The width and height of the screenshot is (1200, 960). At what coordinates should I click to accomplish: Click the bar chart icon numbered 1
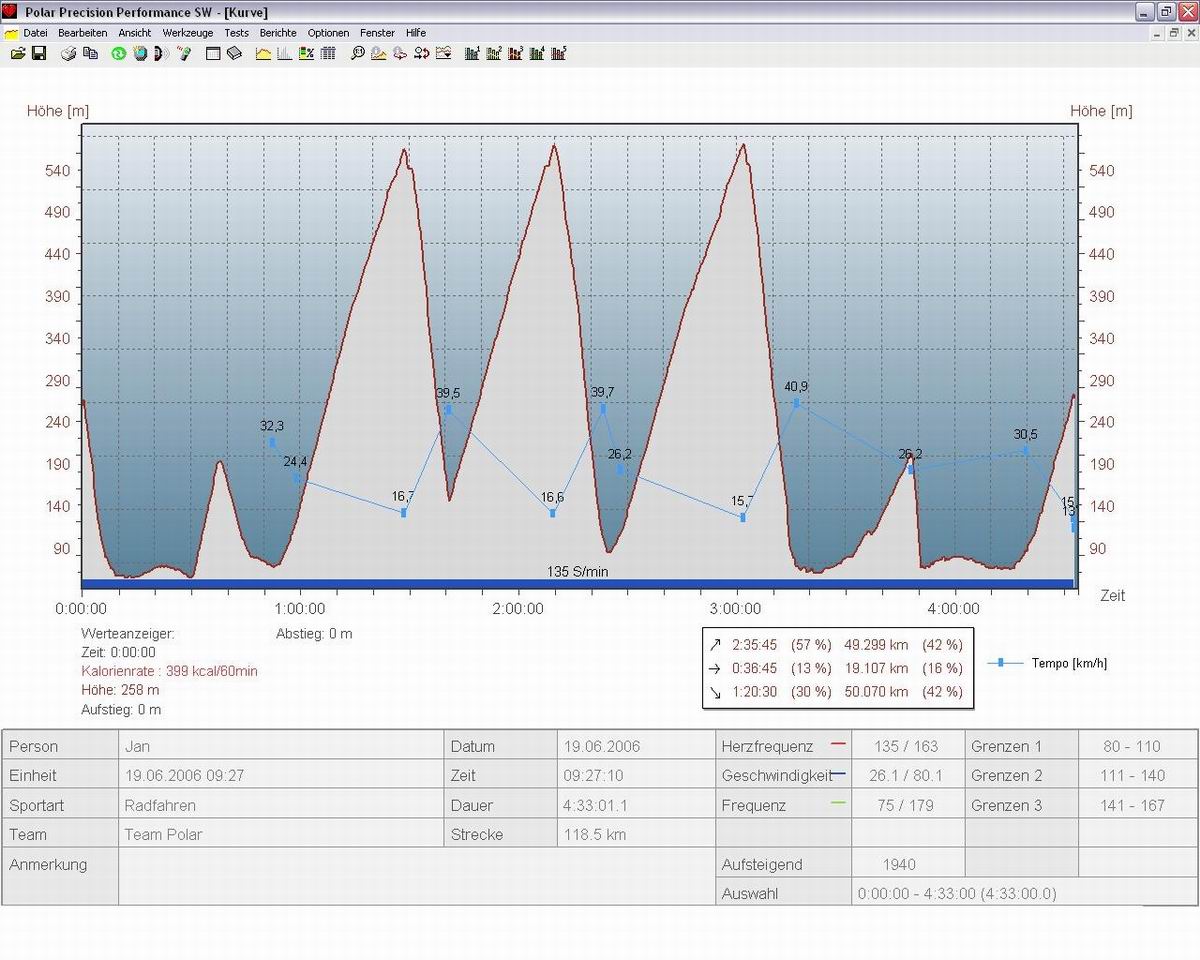(x=473, y=53)
